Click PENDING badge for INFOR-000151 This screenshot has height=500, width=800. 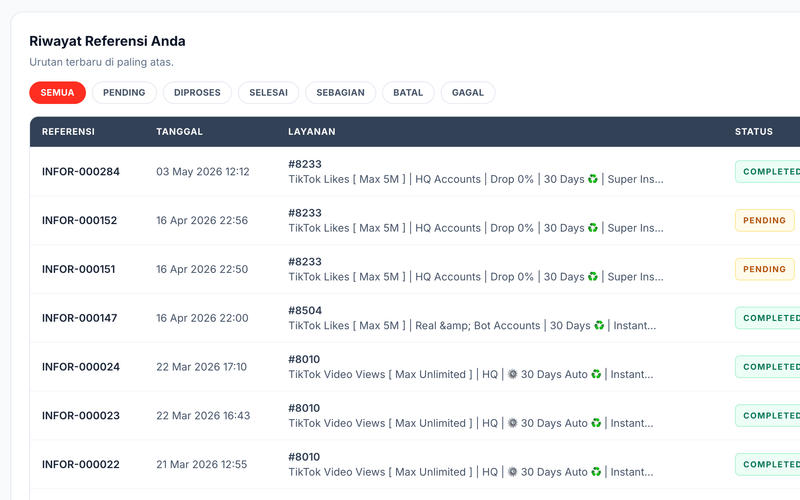[x=764, y=269]
